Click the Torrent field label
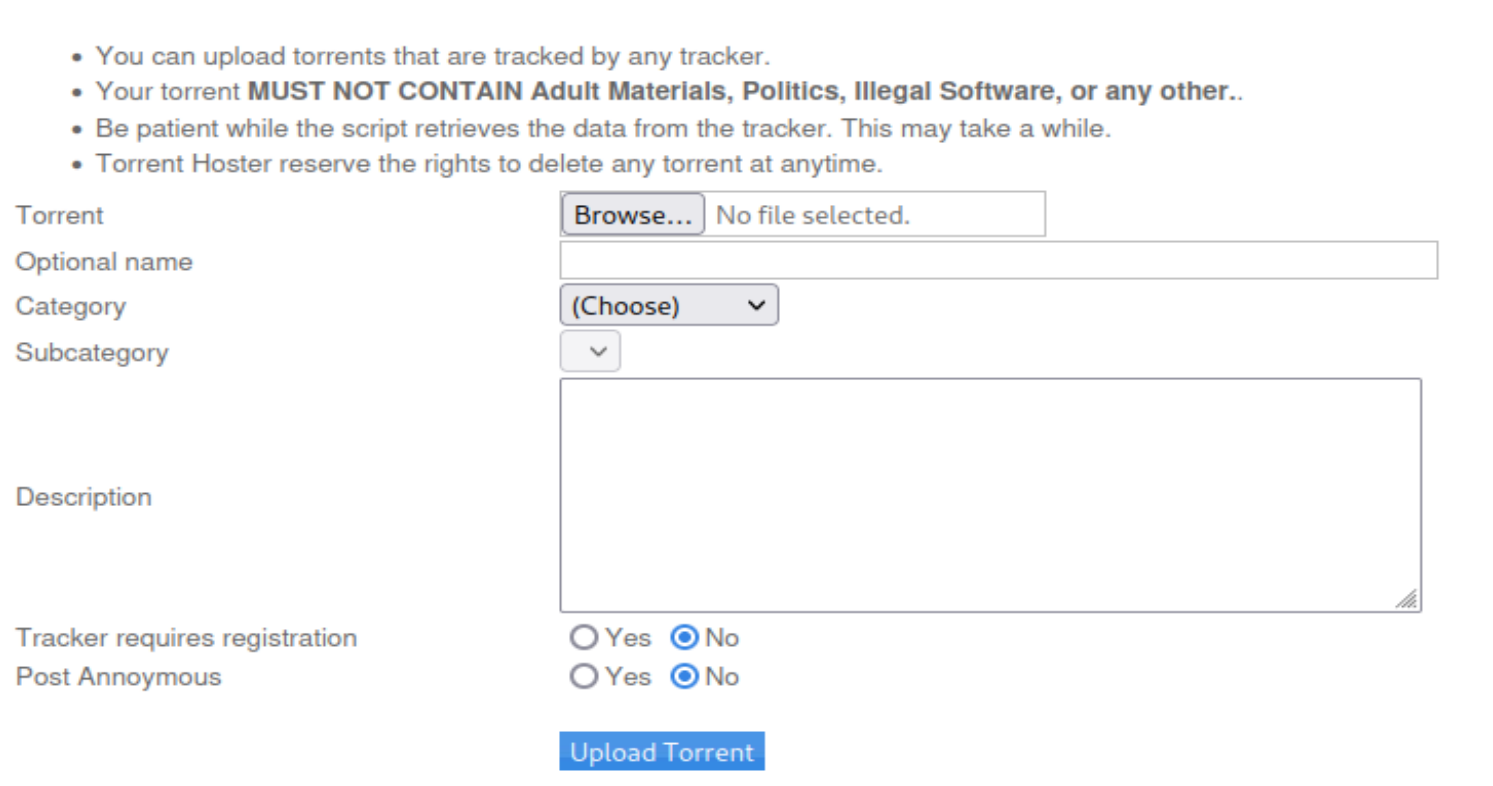This screenshot has height=786, width=1493. (x=59, y=216)
